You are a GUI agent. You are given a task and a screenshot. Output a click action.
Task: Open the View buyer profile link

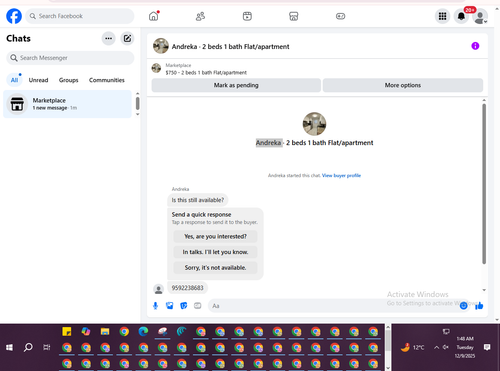point(341,175)
